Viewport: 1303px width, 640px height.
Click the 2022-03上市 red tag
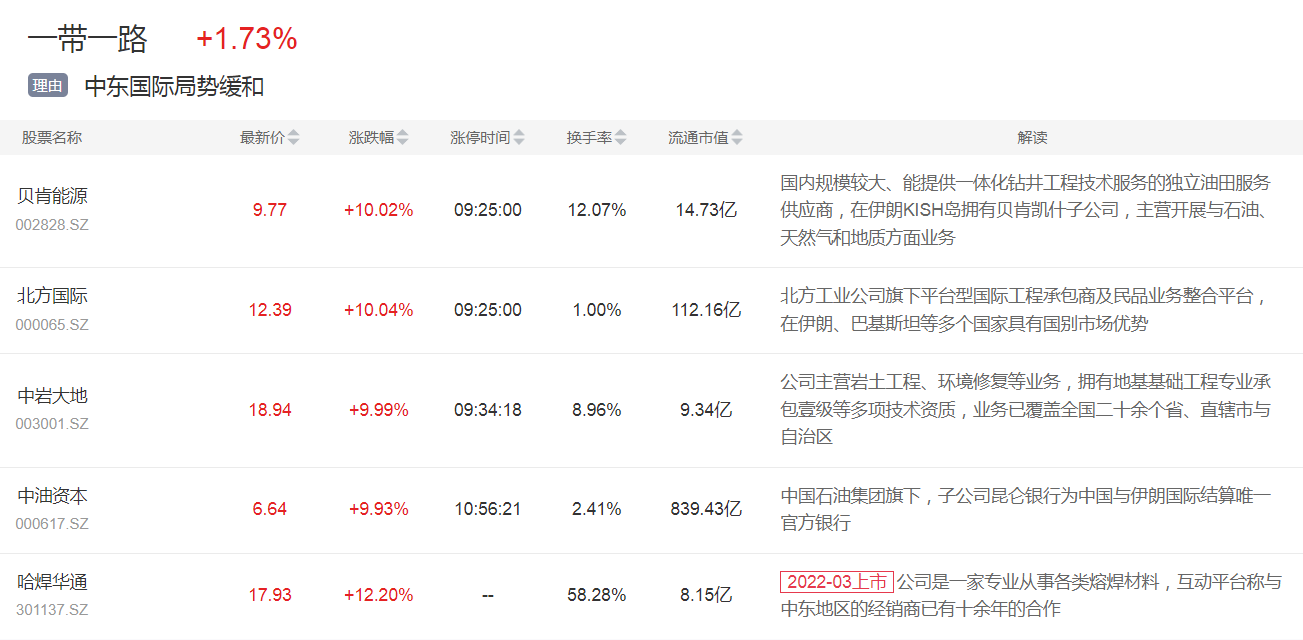[837, 582]
